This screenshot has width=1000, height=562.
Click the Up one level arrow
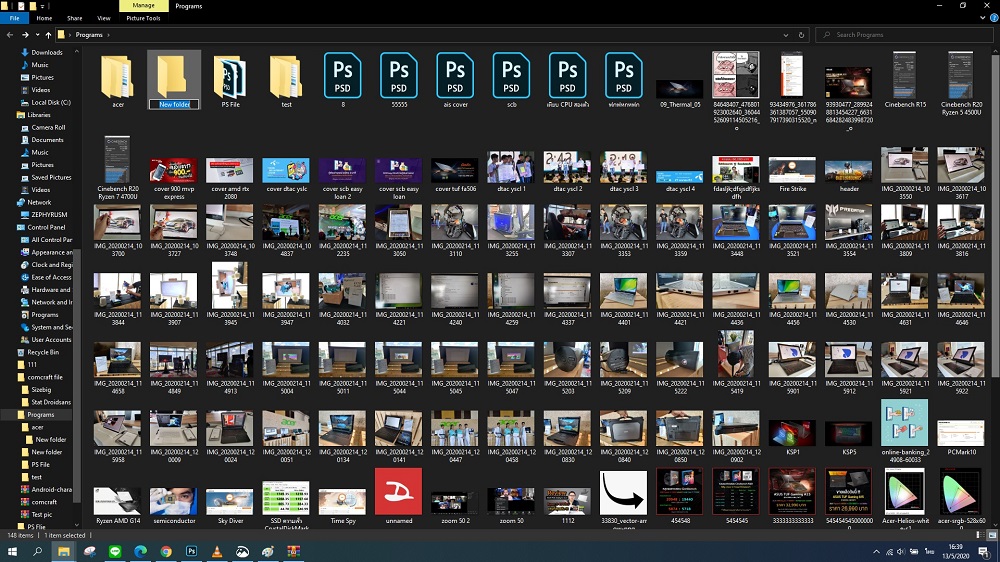48,35
